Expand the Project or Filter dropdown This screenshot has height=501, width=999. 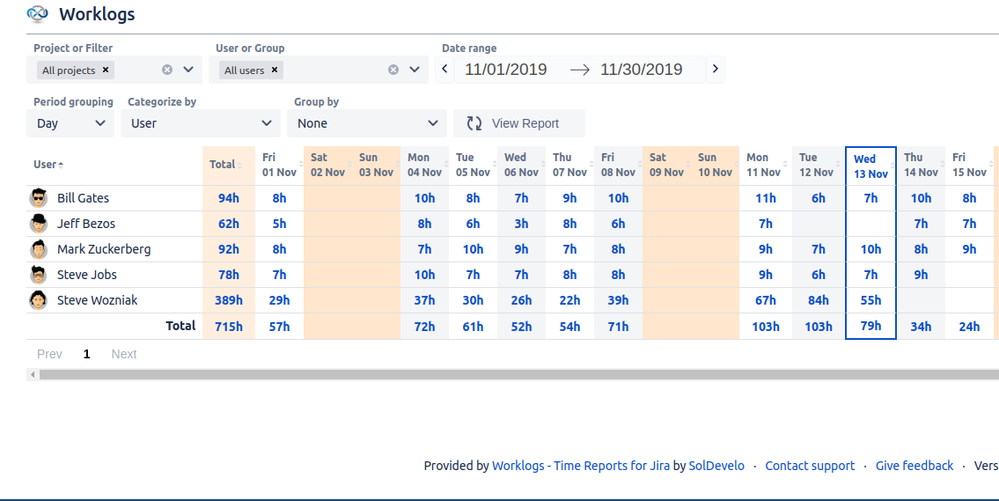click(x=189, y=69)
